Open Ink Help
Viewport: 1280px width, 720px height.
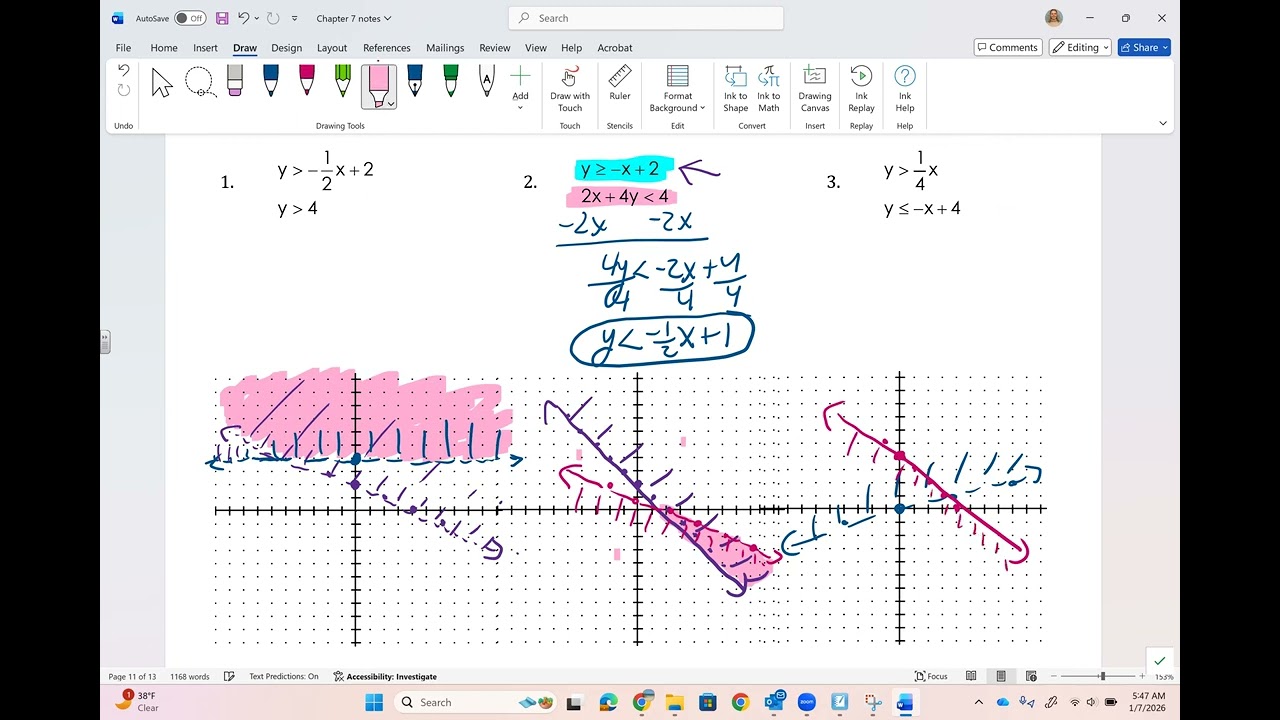coord(905,89)
